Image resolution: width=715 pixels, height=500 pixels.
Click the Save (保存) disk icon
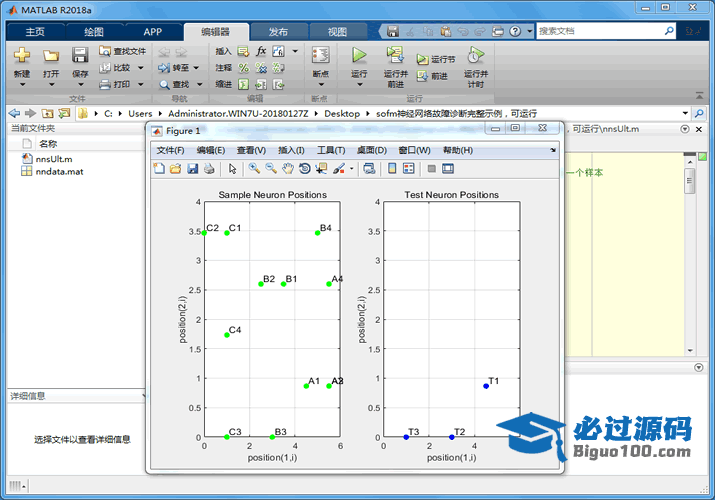80,56
